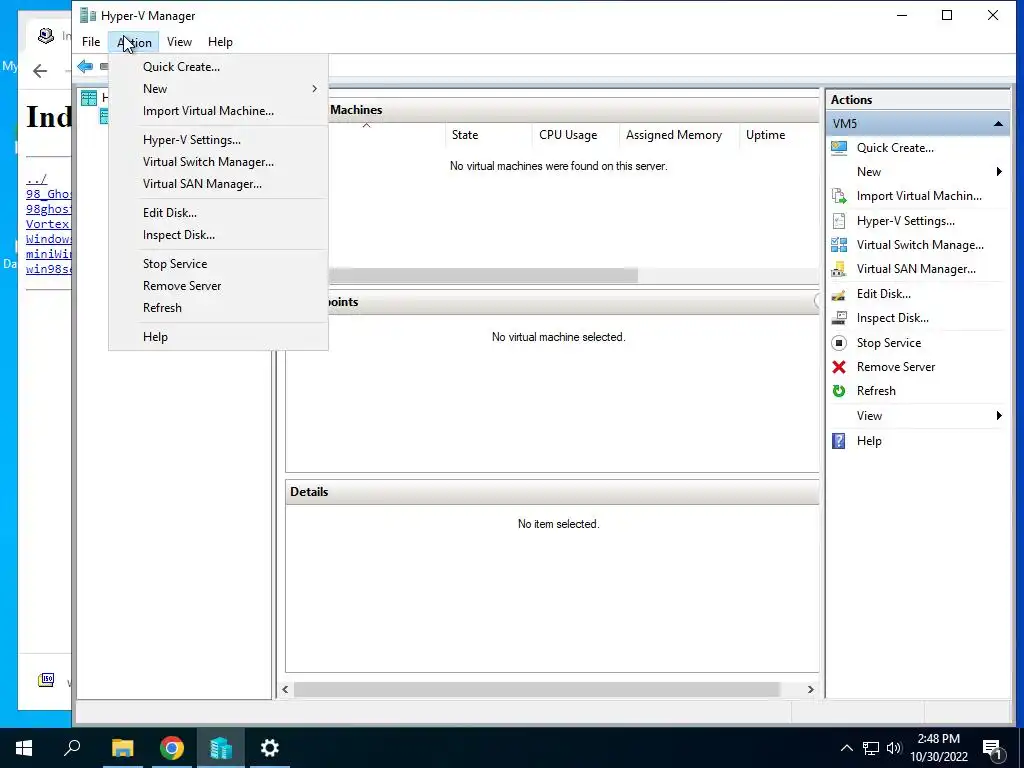Click Hyper-V Settings icon in Actions pane

[839, 221]
